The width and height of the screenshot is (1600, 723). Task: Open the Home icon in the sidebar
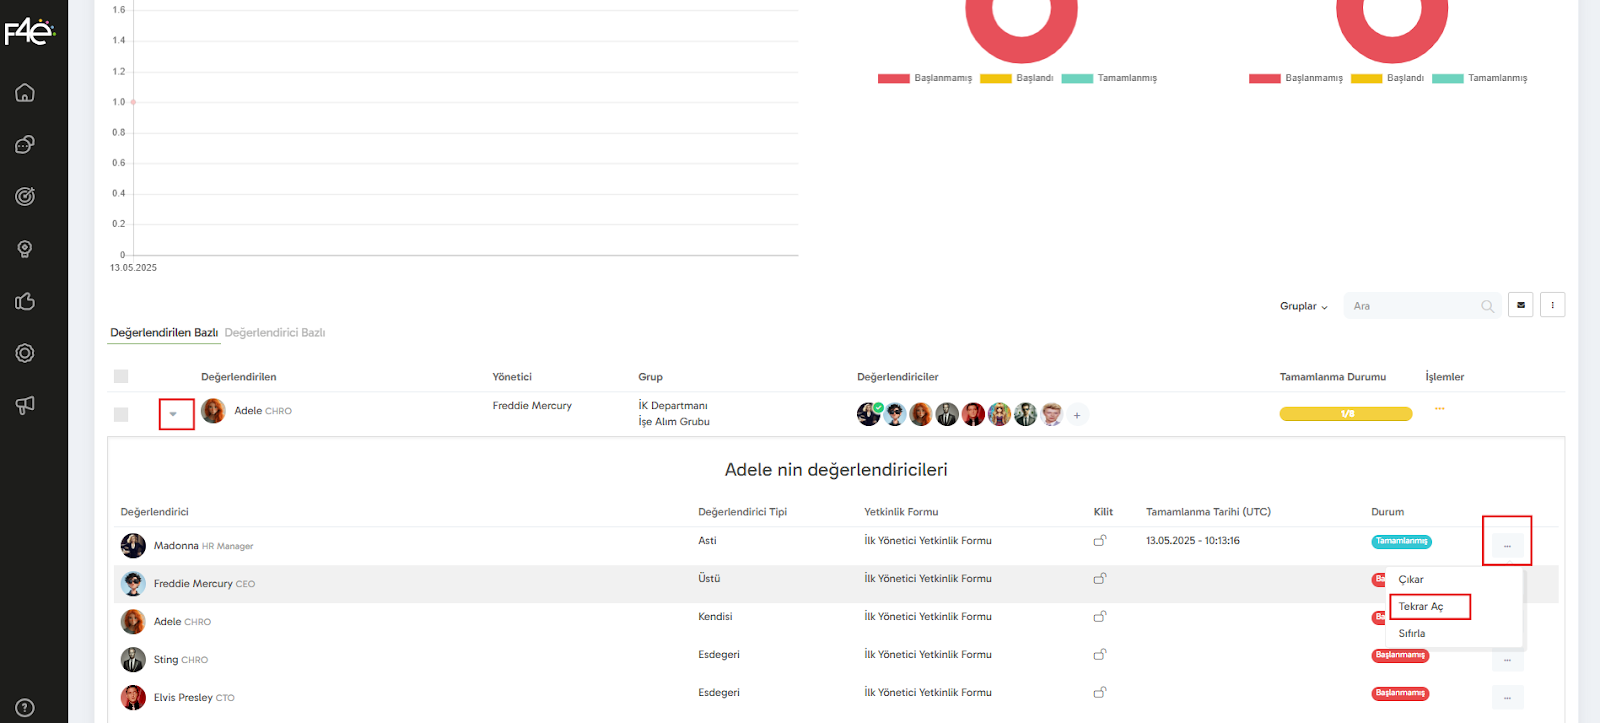pyautogui.click(x=25, y=93)
